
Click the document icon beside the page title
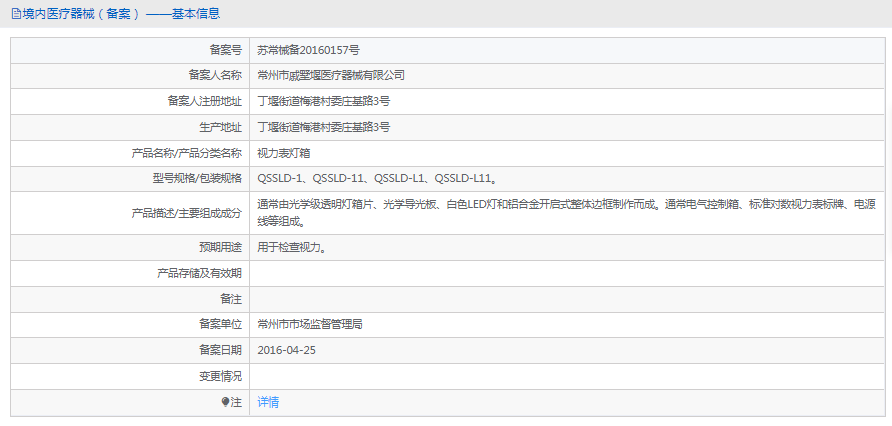15,14
